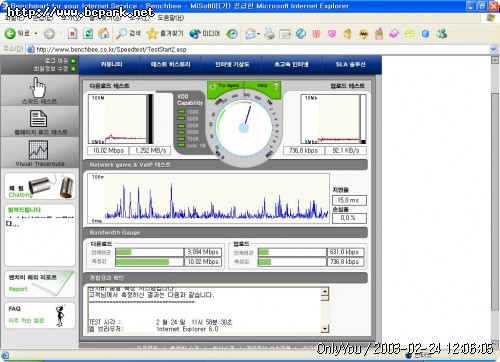Open the 벤치비 해외 리포트 Report banner

pos(40,284)
